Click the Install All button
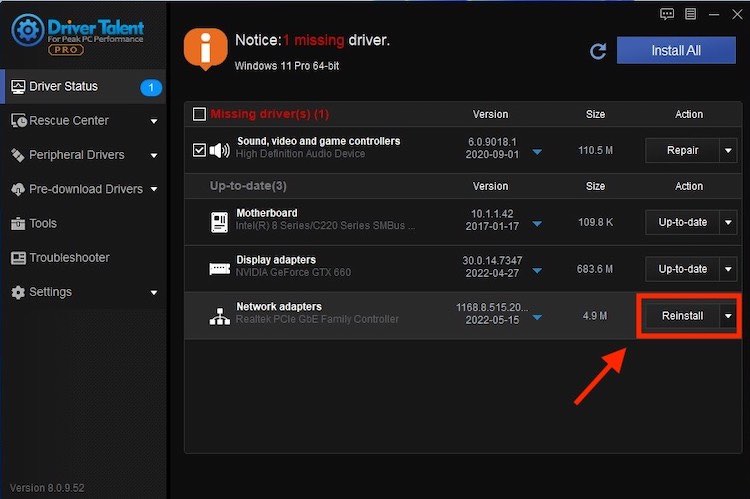The height and width of the screenshot is (499, 750). tap(676, 50)
